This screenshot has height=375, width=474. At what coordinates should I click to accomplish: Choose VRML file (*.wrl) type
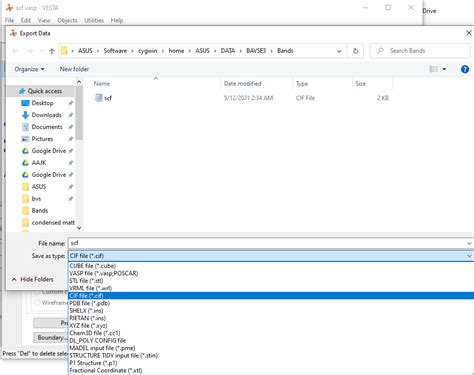coord(271,288)
